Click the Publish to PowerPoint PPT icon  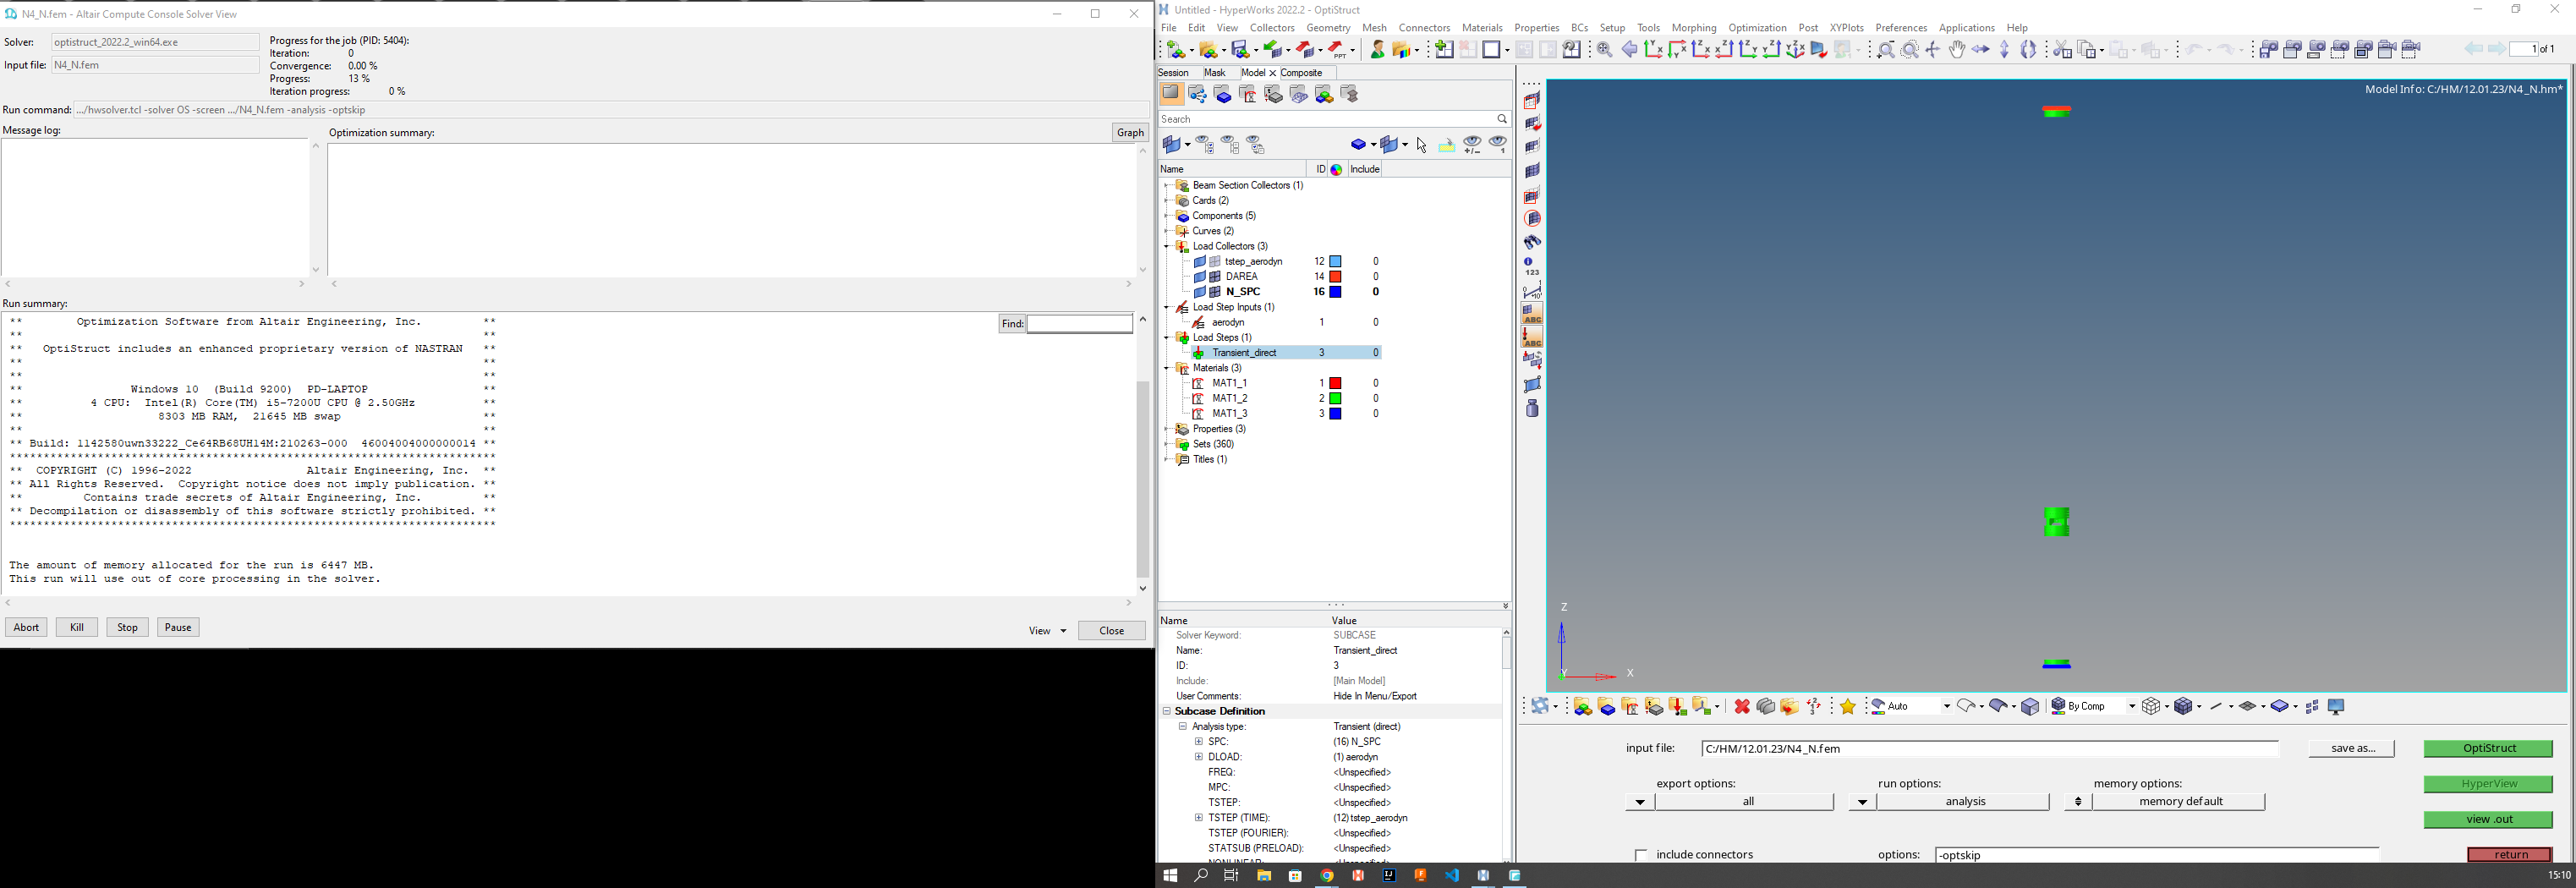coord(1339,50)
